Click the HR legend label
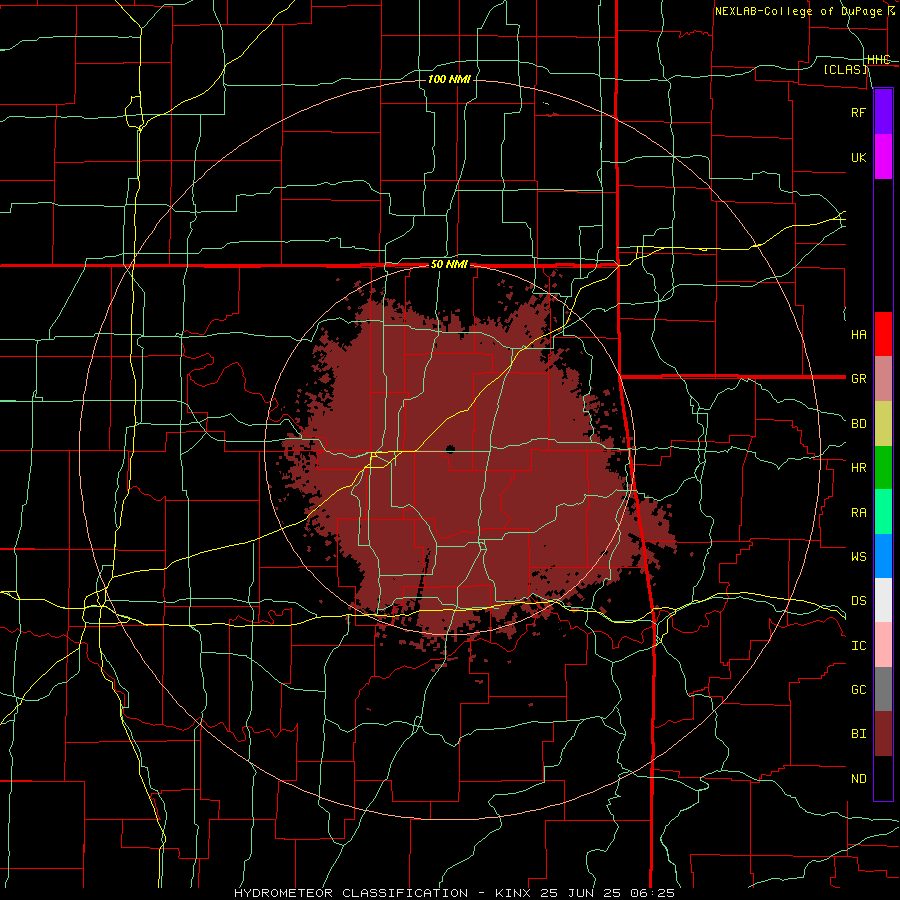This screenshot has width=900, height=900. click(858, 468)
